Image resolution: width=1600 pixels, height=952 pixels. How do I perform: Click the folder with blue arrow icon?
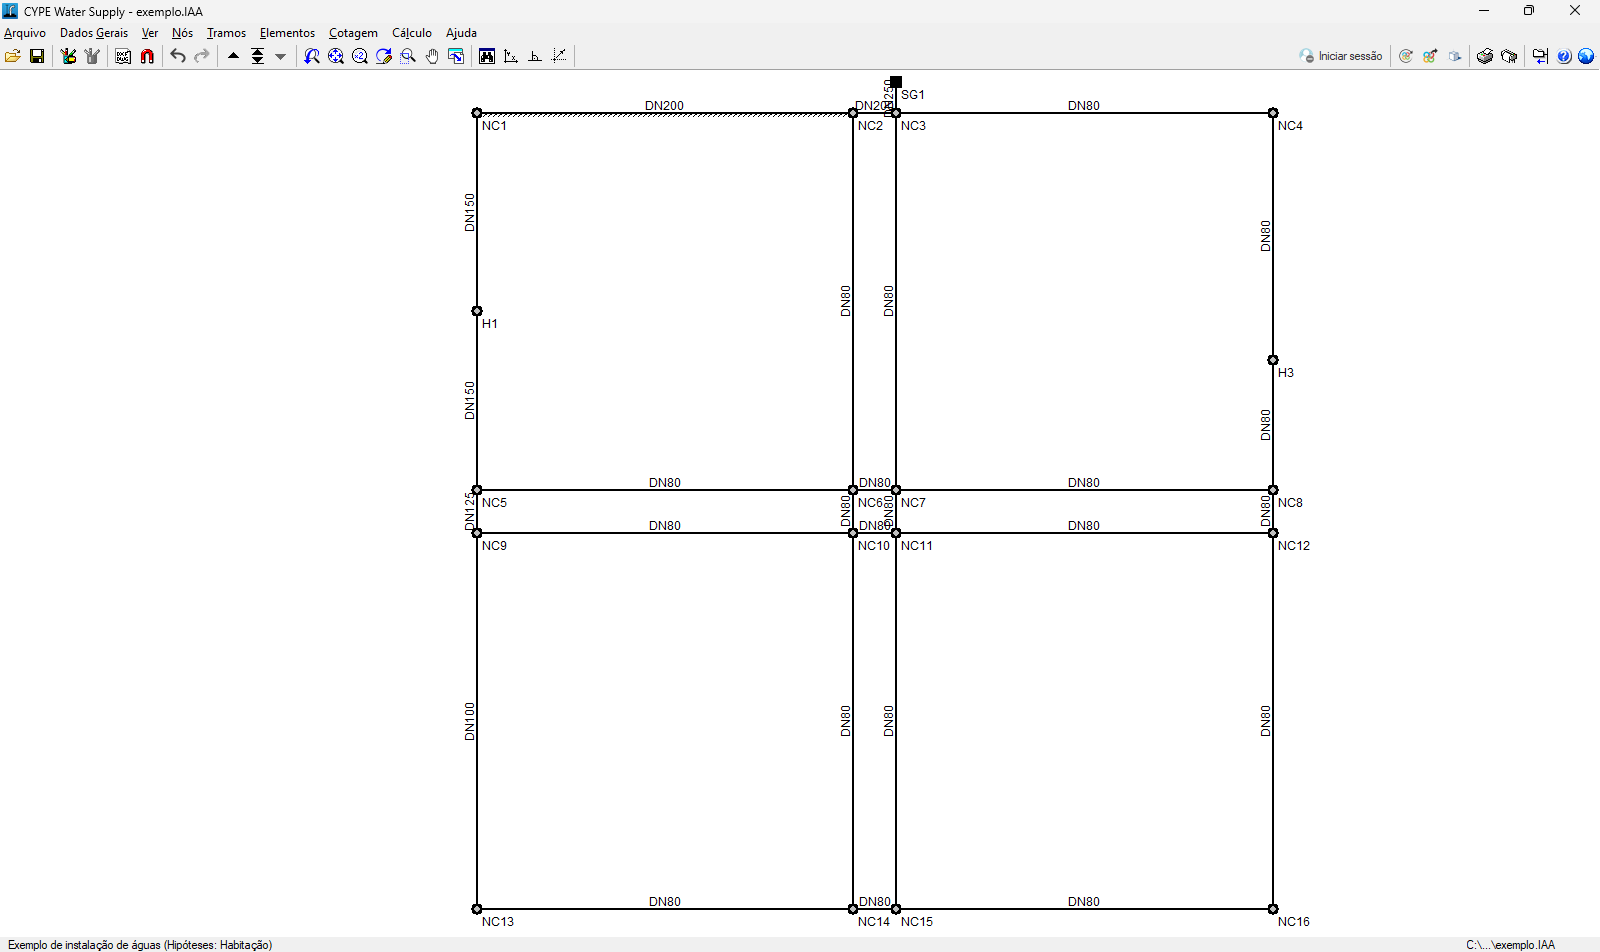click(1540, 56)
